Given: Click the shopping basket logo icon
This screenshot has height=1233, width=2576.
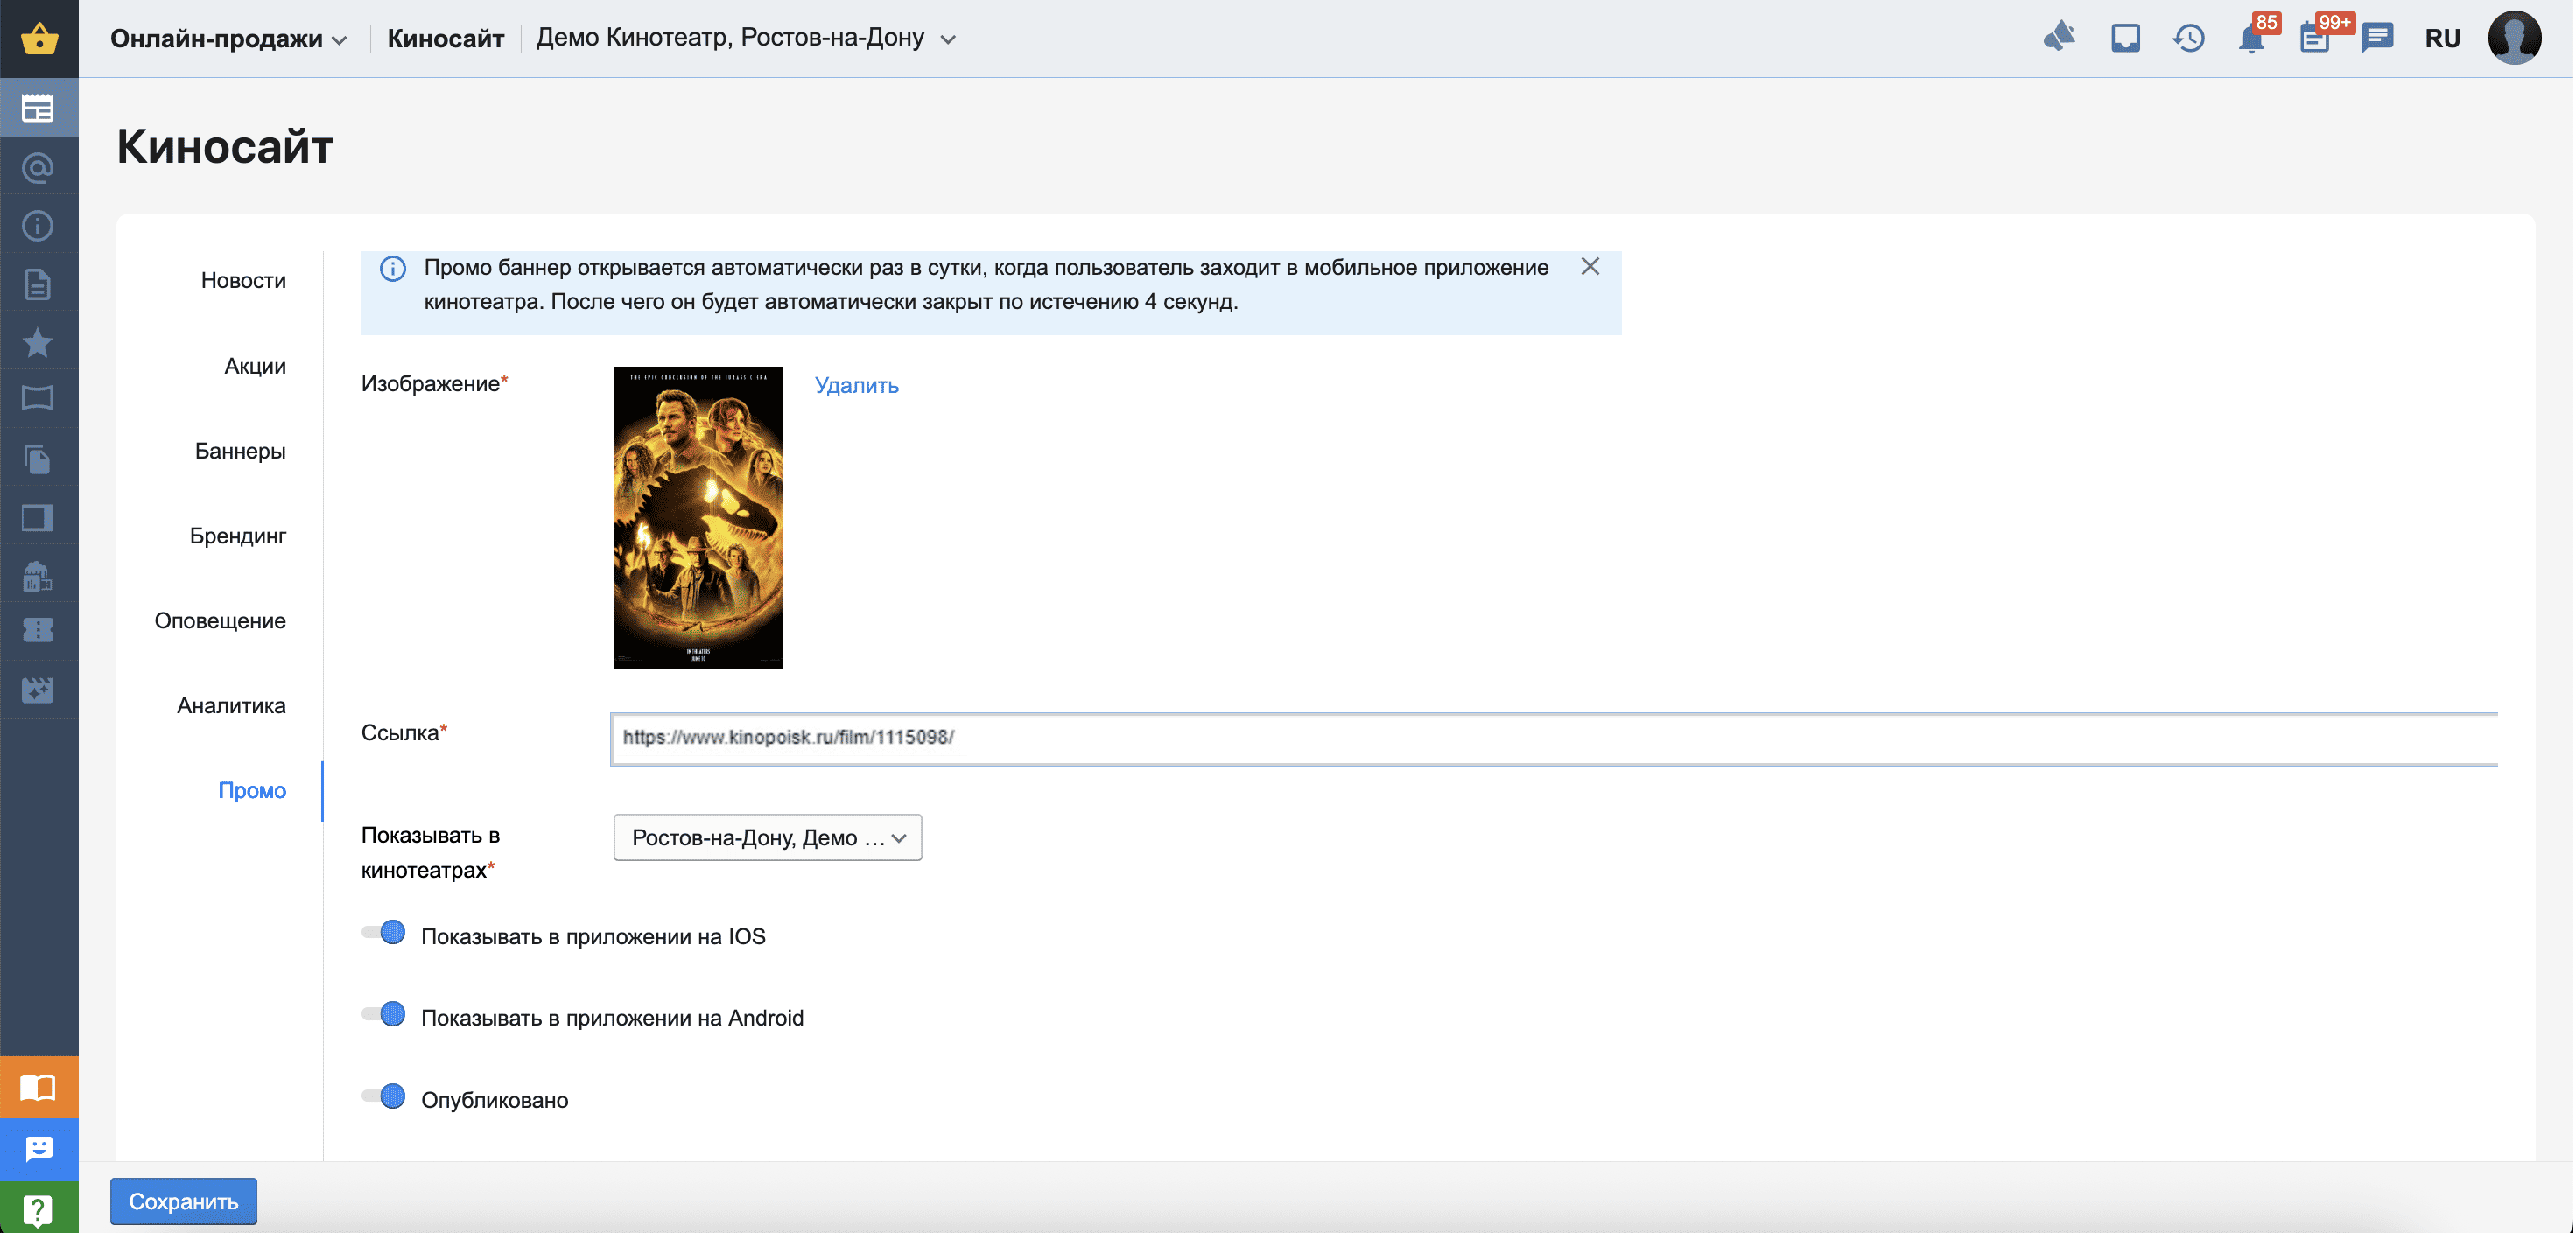Looking at the screenshot, I should [39, 38].
